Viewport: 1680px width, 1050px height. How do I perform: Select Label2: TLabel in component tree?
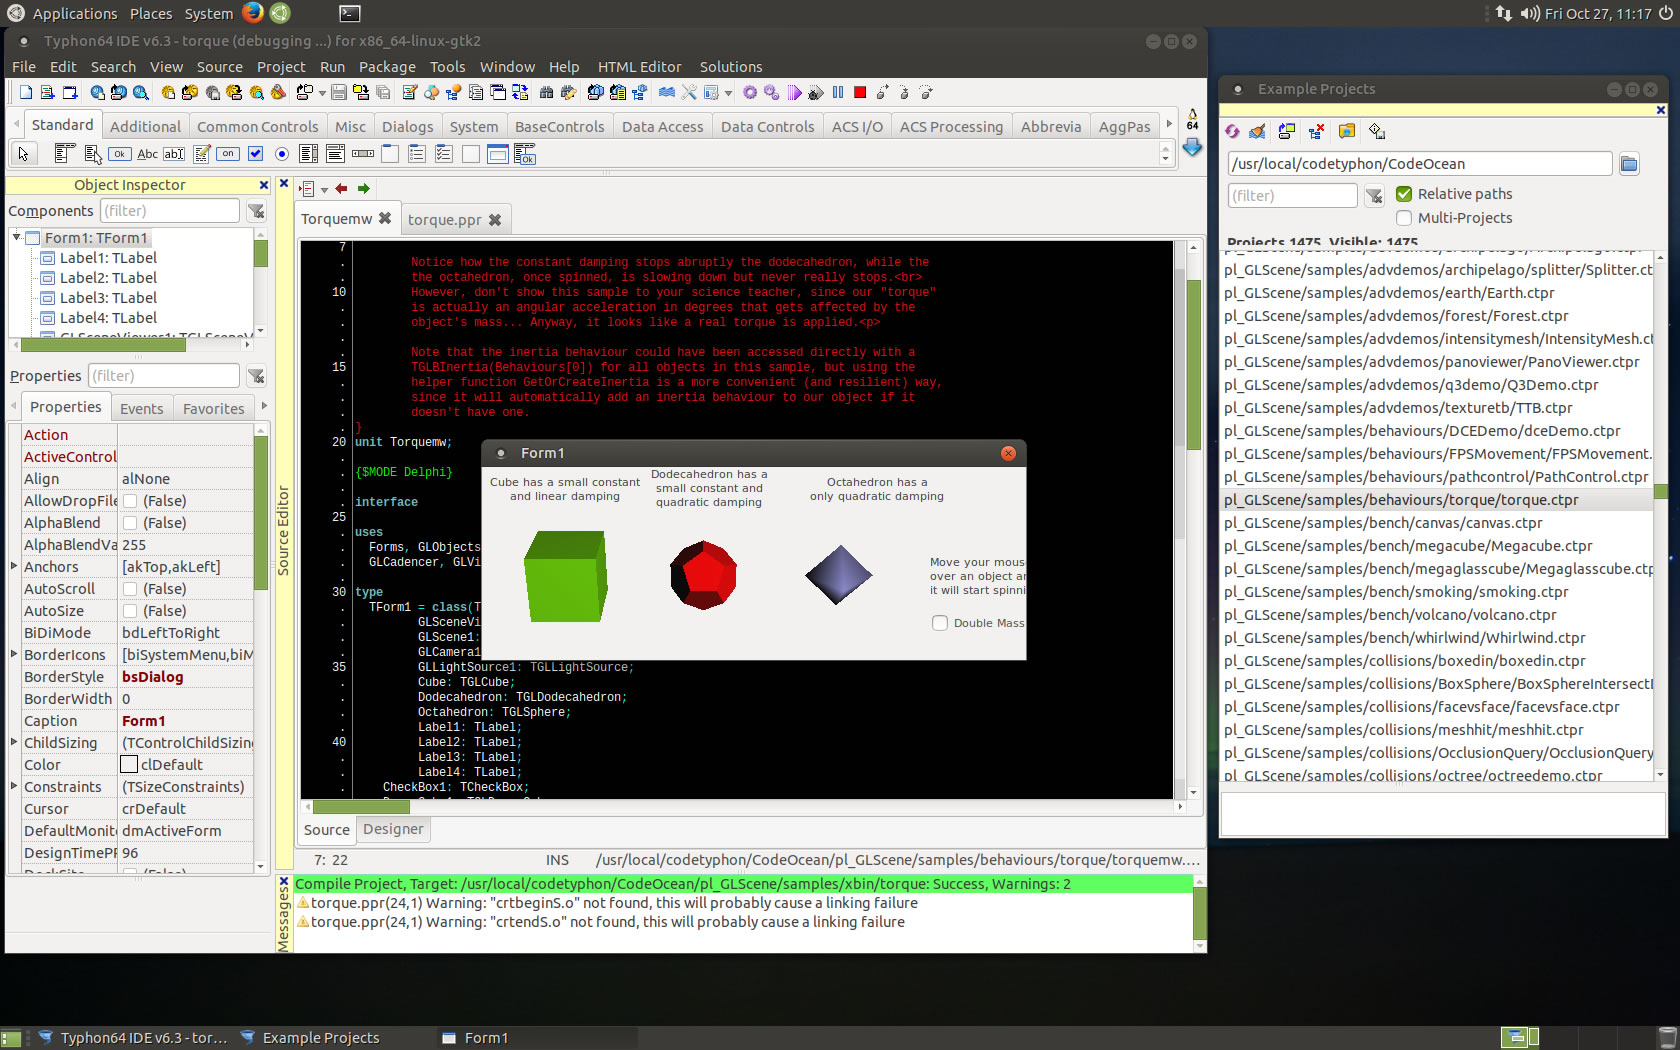pyautogui.click(x=108, y=278)
